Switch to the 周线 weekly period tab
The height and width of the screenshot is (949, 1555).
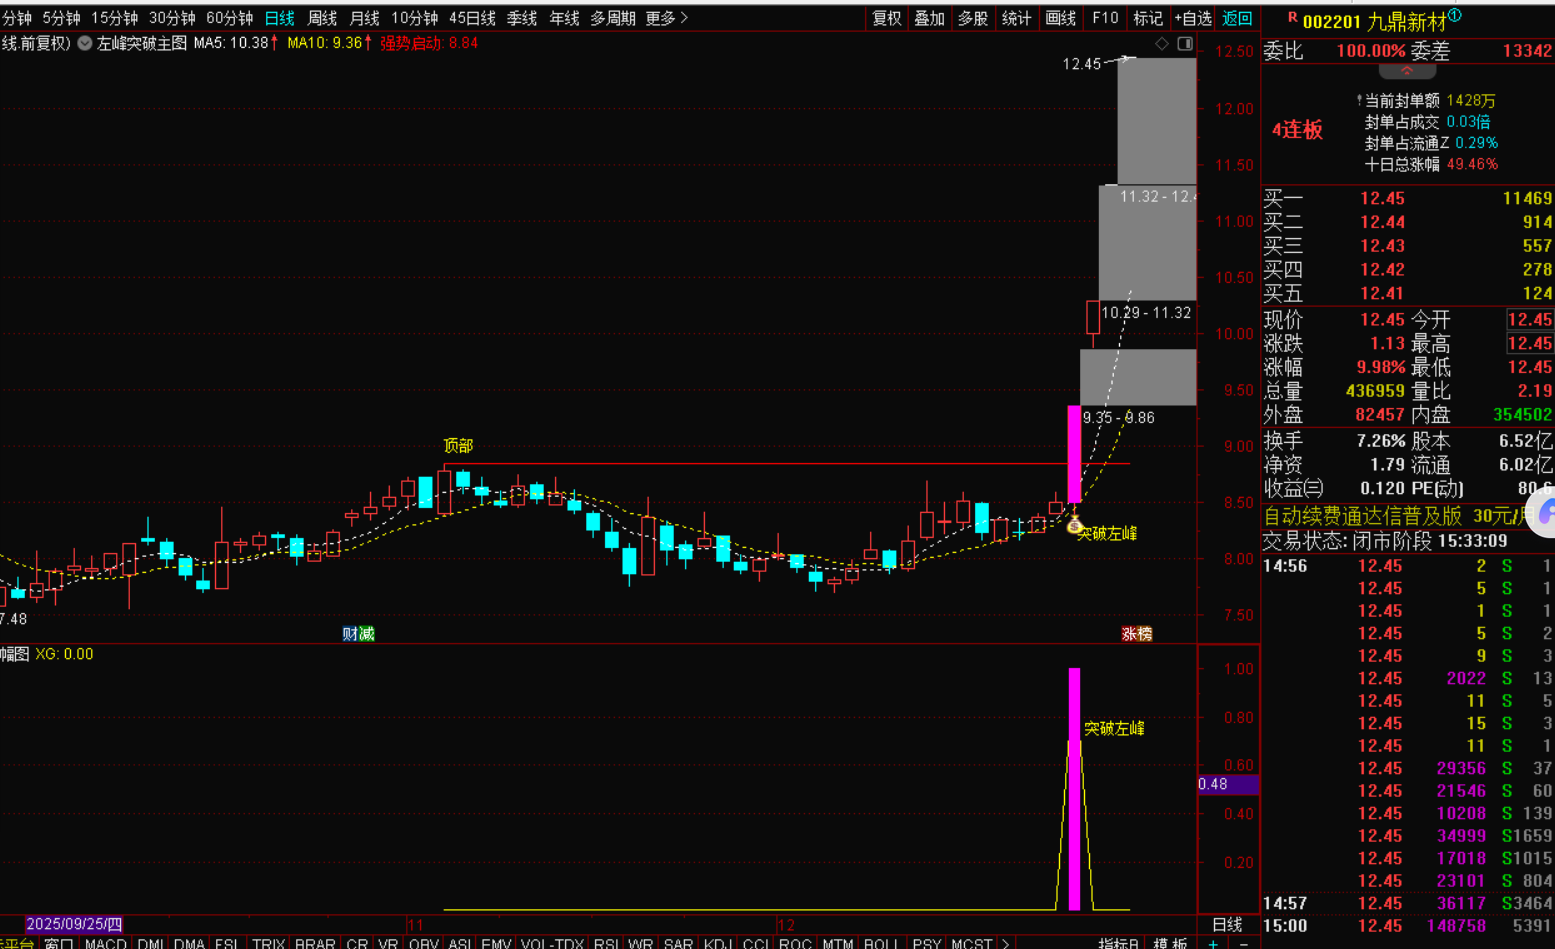pyautogui.click(x=322, y=18)
